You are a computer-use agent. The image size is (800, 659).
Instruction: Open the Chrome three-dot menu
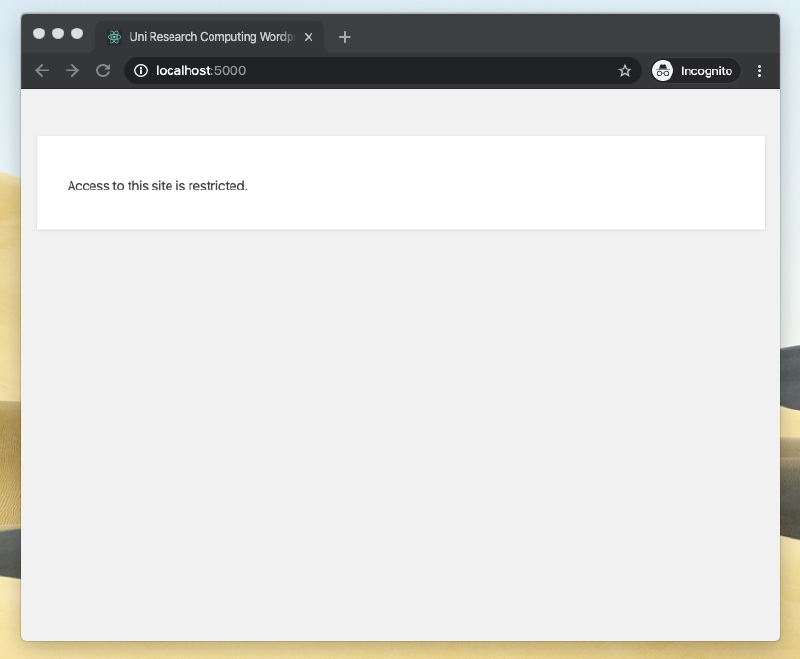tap(759, 70)
